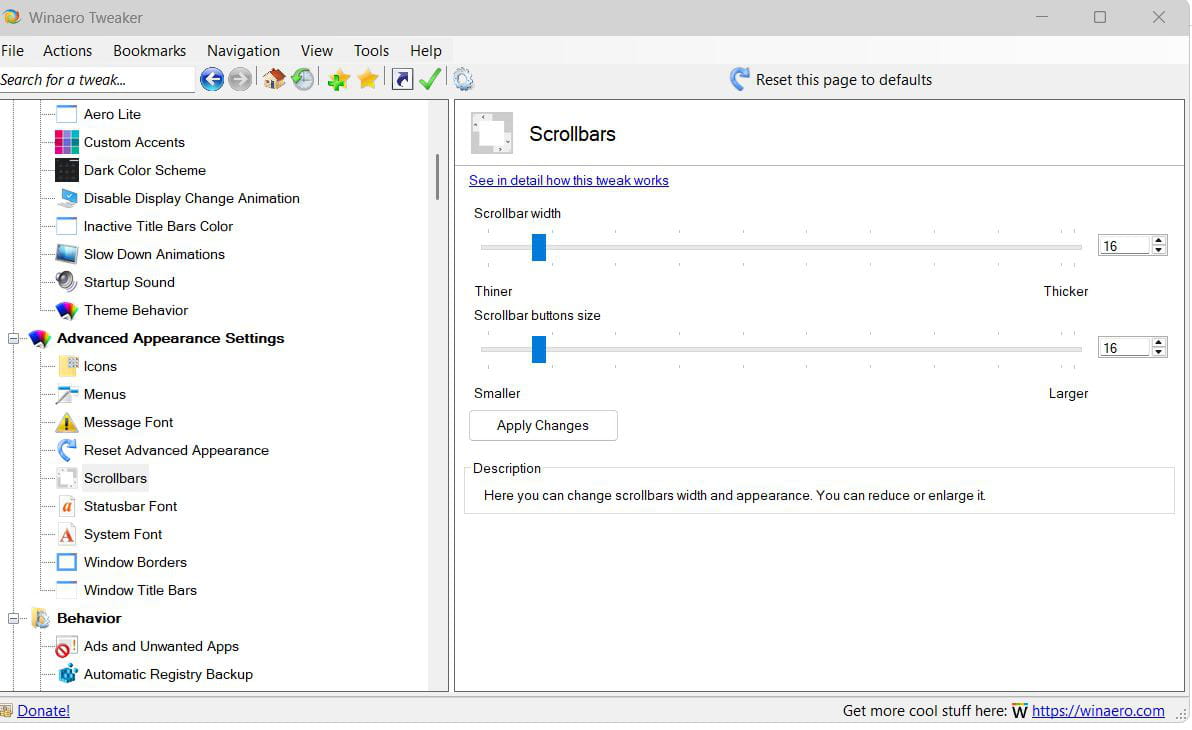Click the Theme Behavior rainbow fan icon

point(67,310)
